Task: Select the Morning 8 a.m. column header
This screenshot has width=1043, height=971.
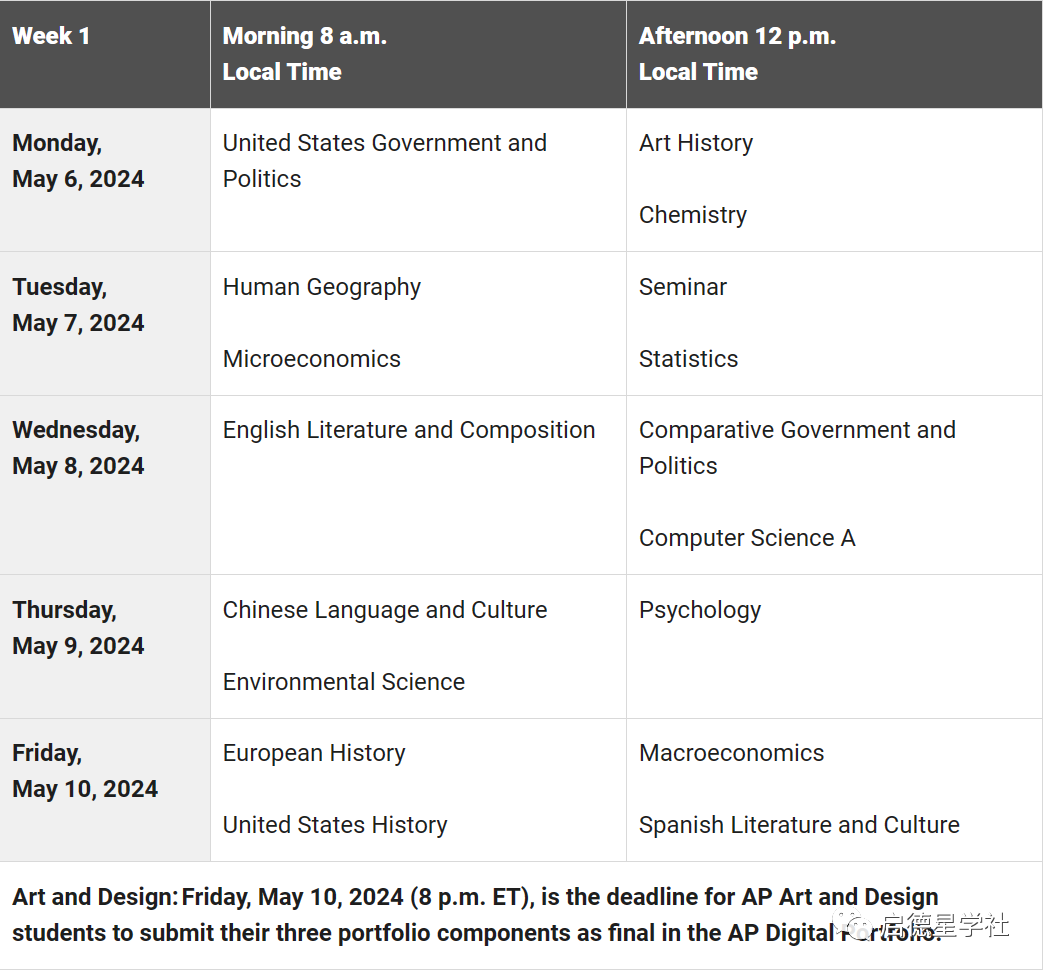Action: coord(304,54)
